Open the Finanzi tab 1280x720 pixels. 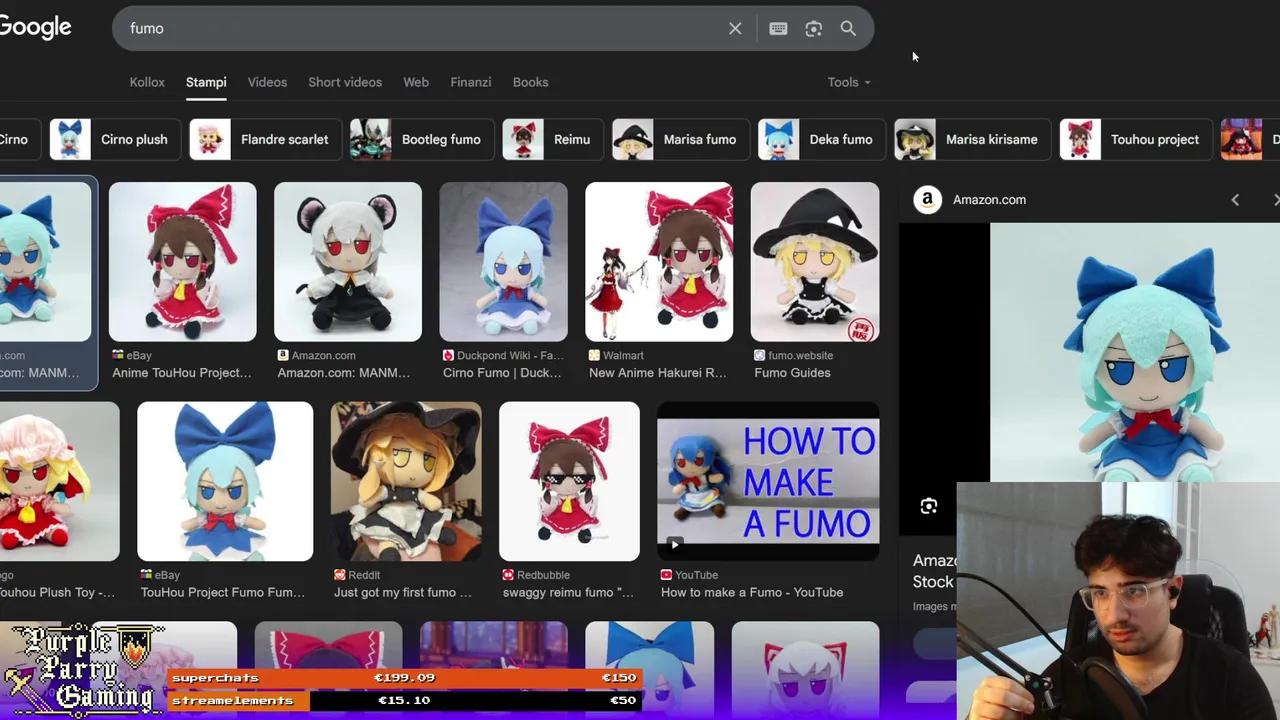(471, 82)
